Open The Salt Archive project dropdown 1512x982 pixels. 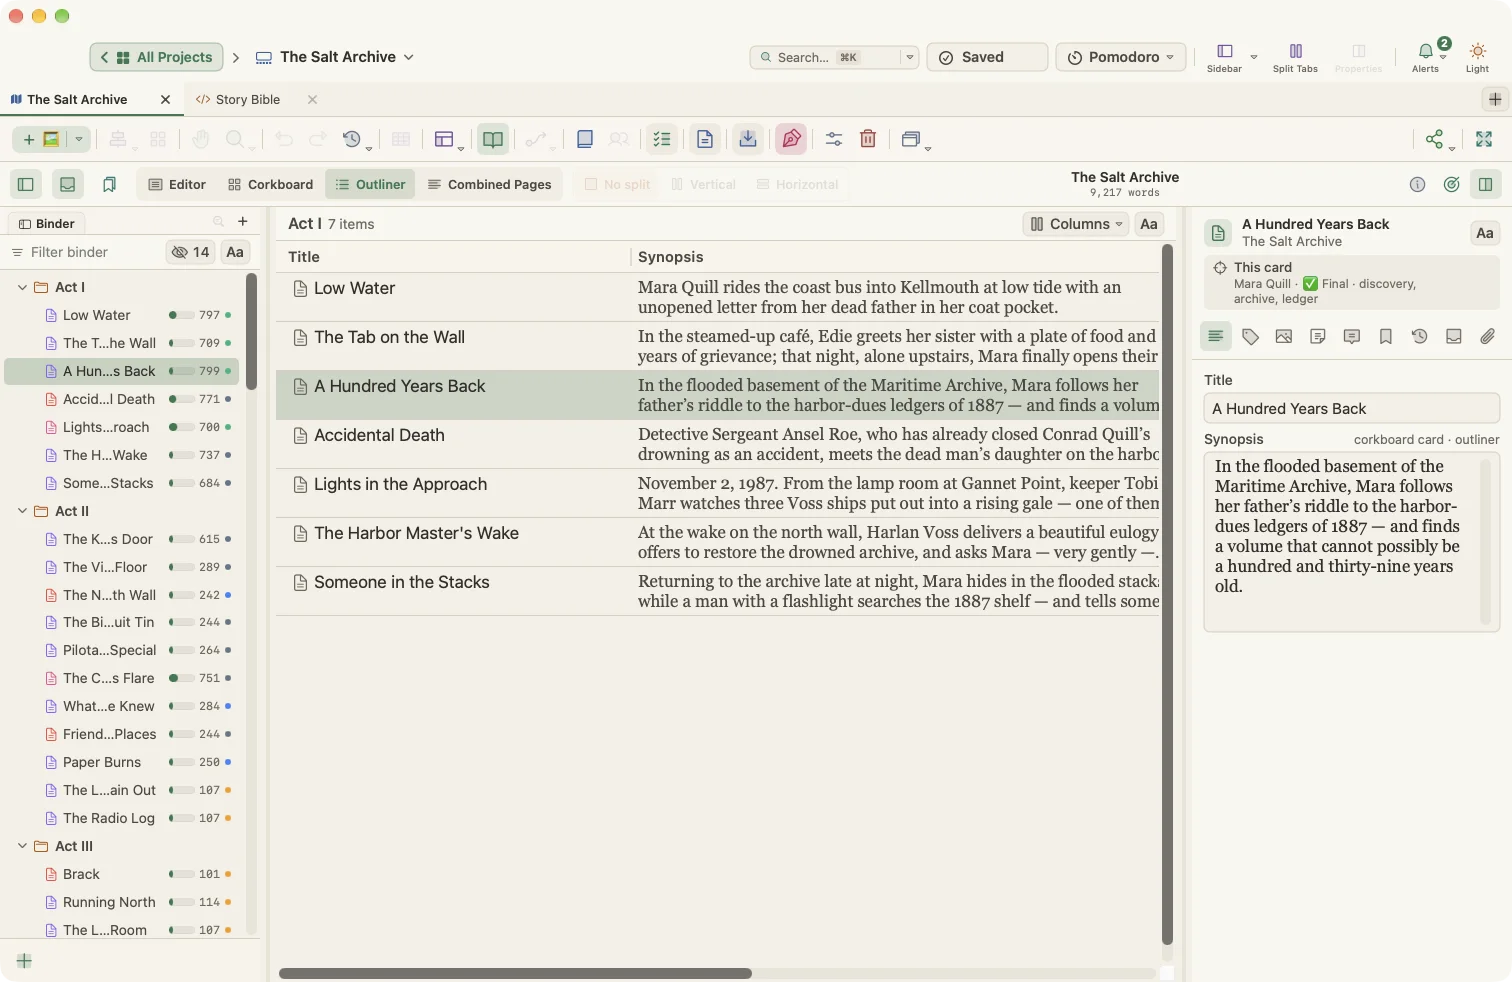(335, 57)
